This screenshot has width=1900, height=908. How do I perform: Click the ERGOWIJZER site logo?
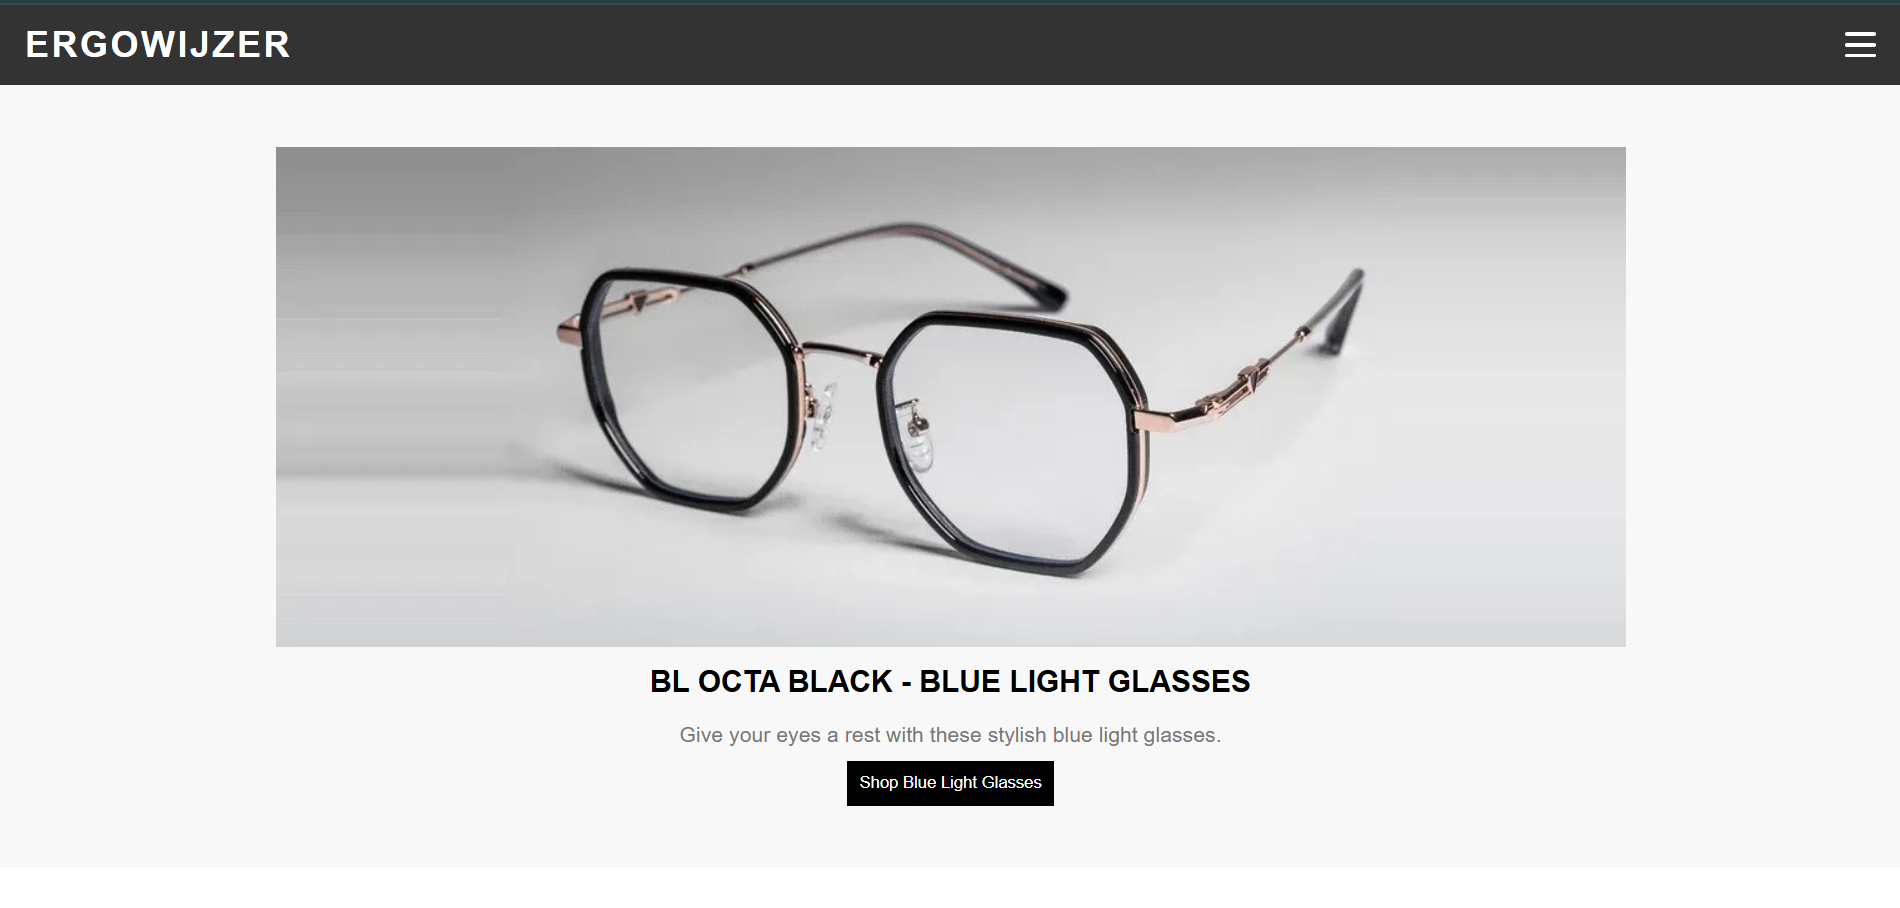(x=158, y=44)
